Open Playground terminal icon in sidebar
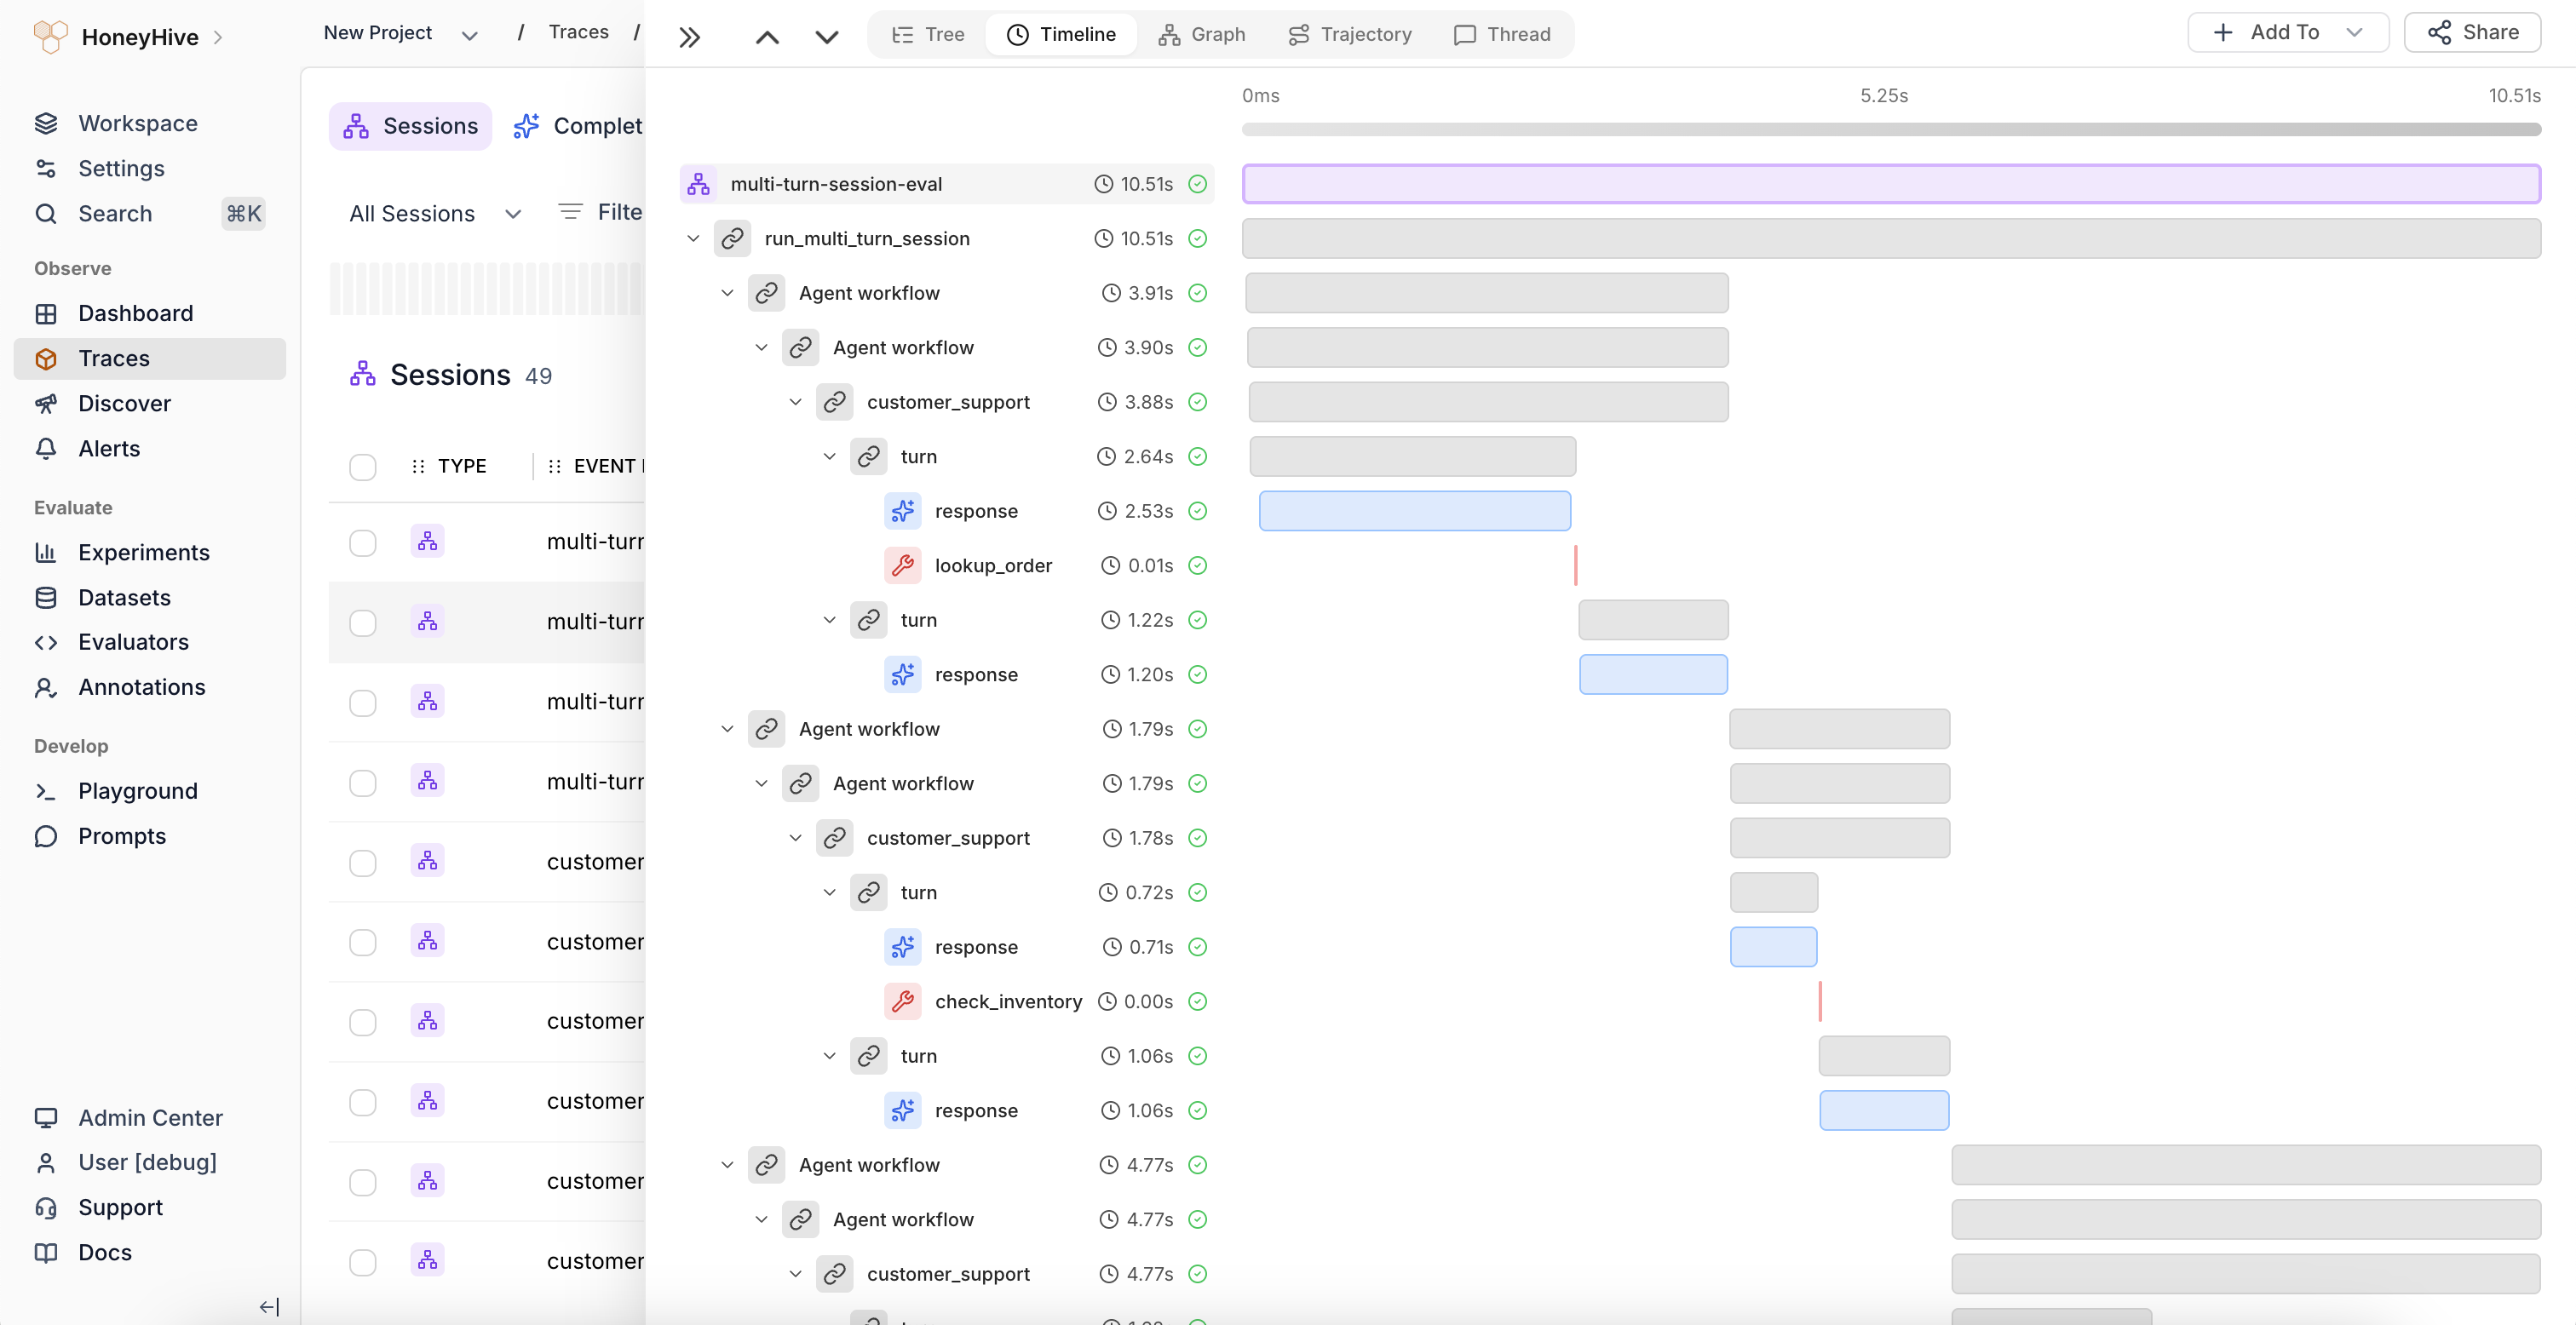This screenshot has height=1325, width=2576. click(x=46, y=791)
